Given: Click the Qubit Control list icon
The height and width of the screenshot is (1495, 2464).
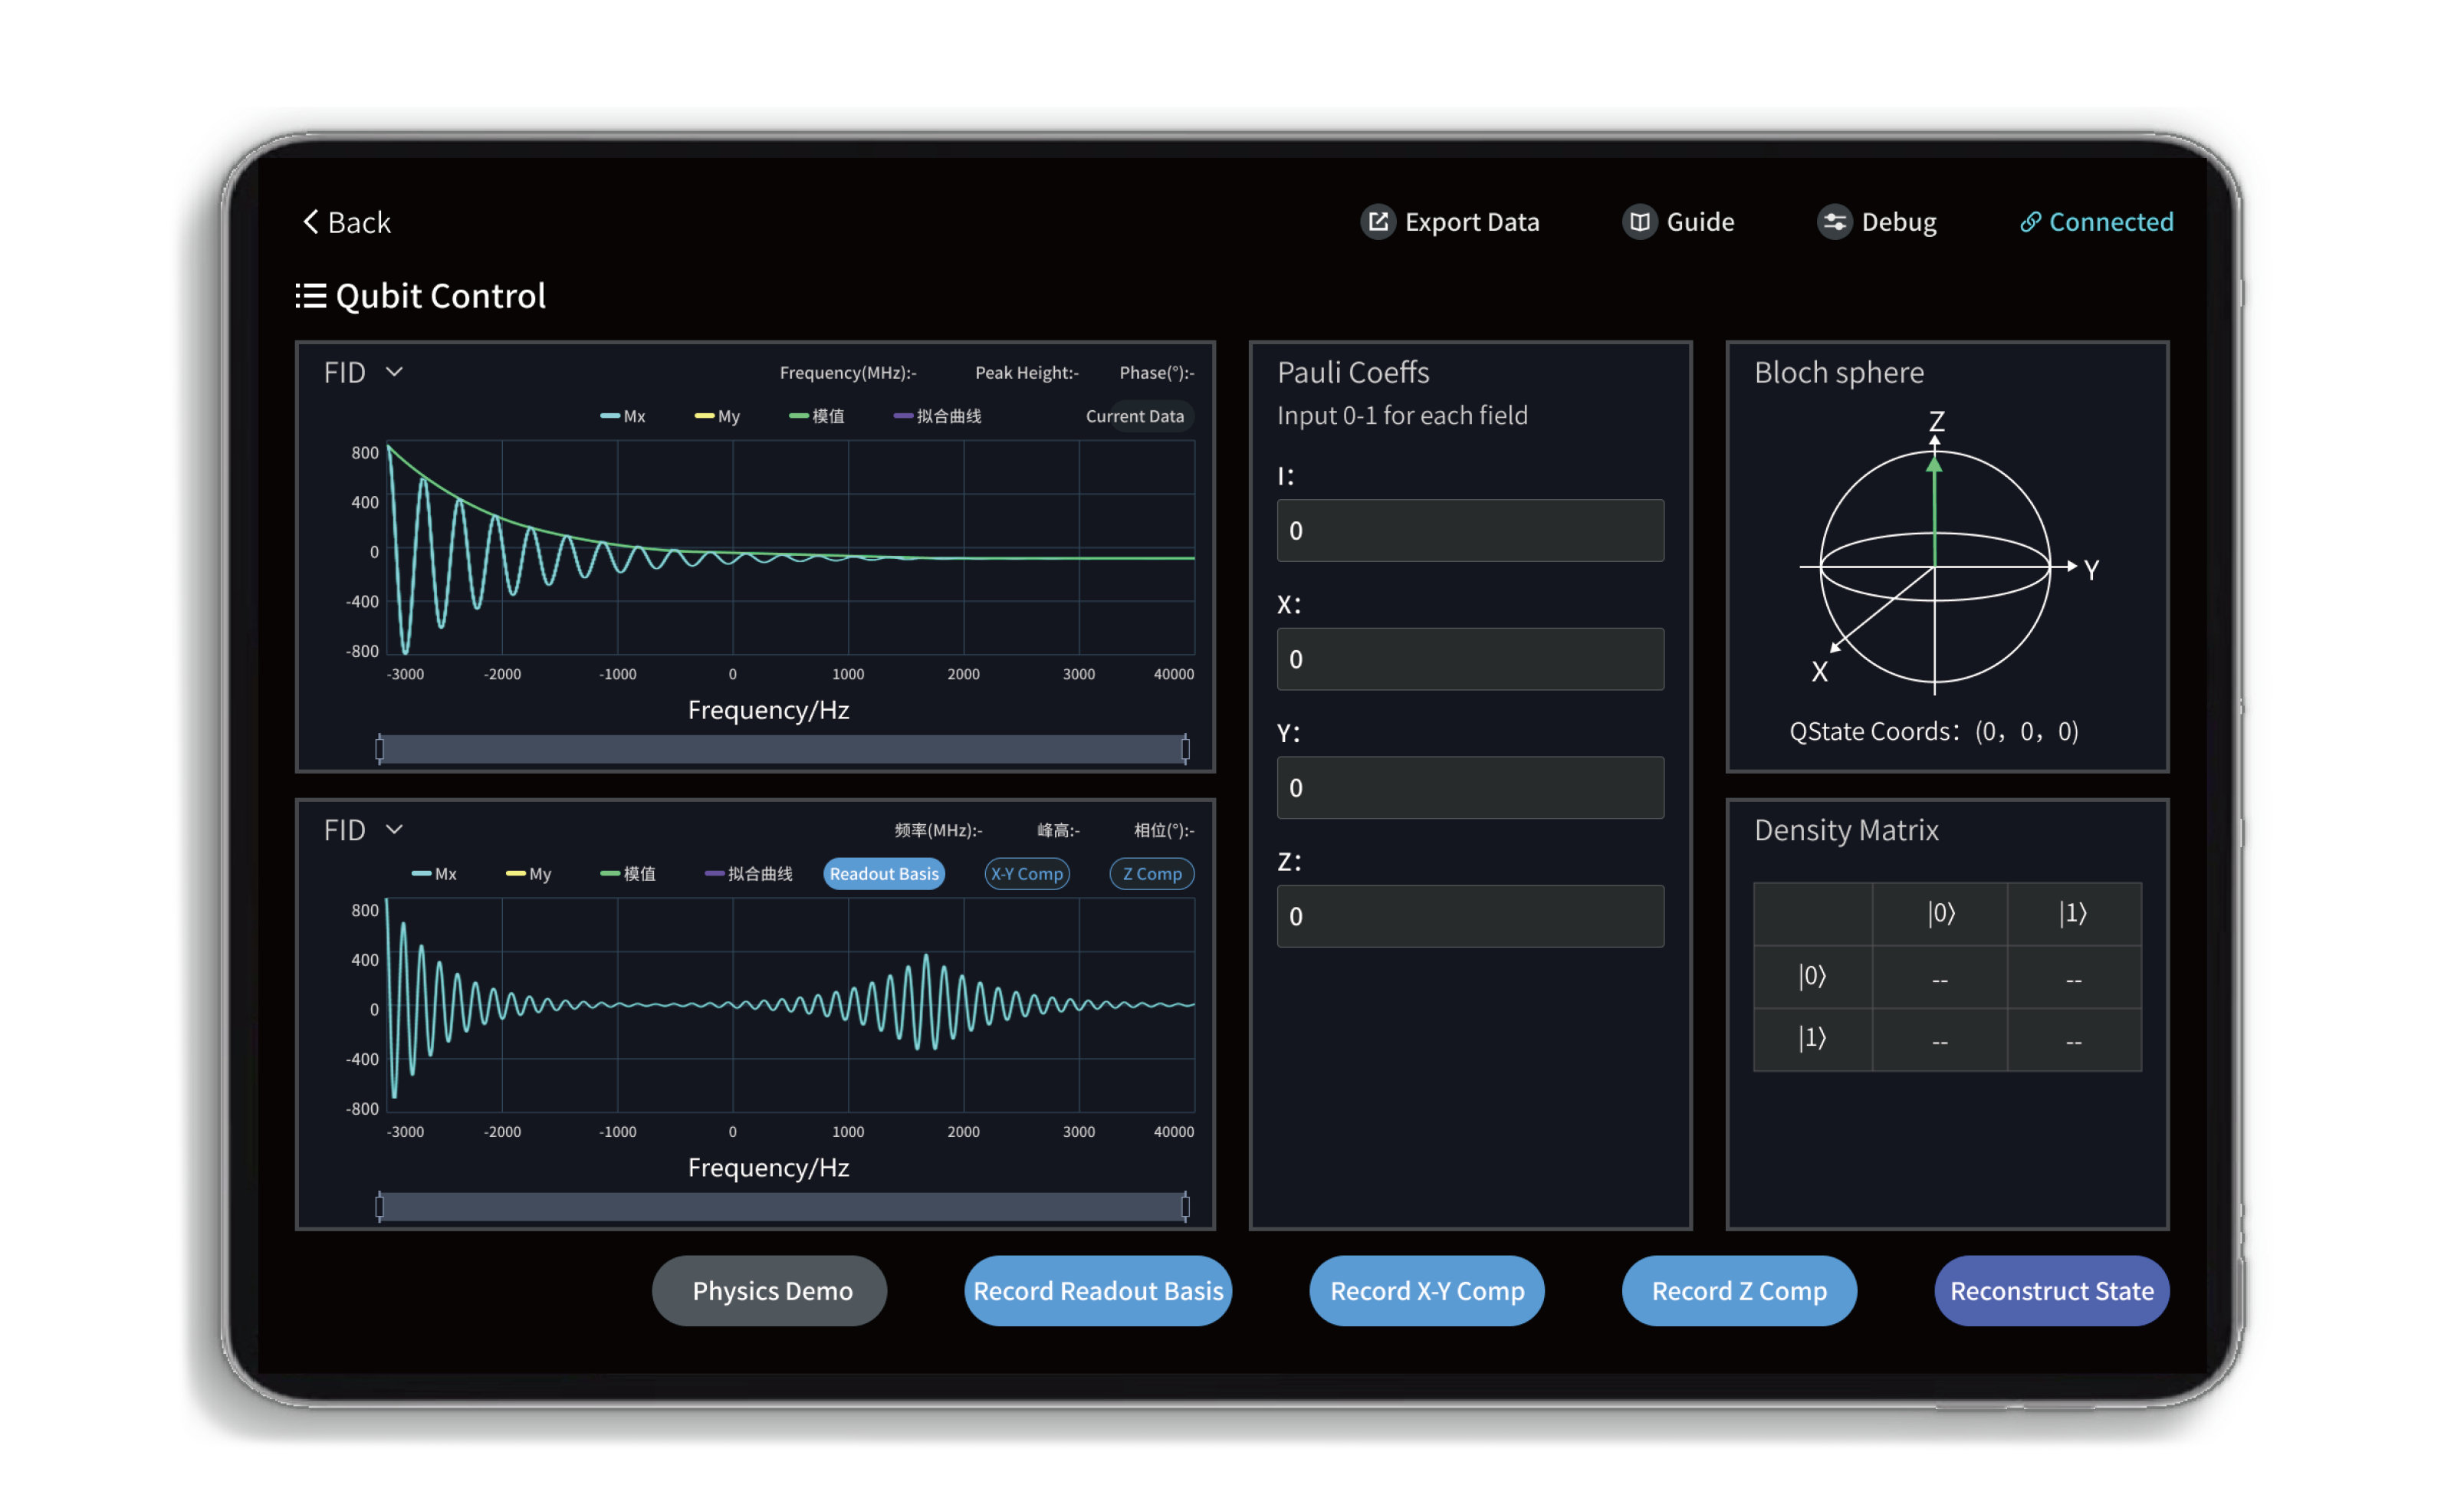Looking at the screenshot, I should [311, 296].
